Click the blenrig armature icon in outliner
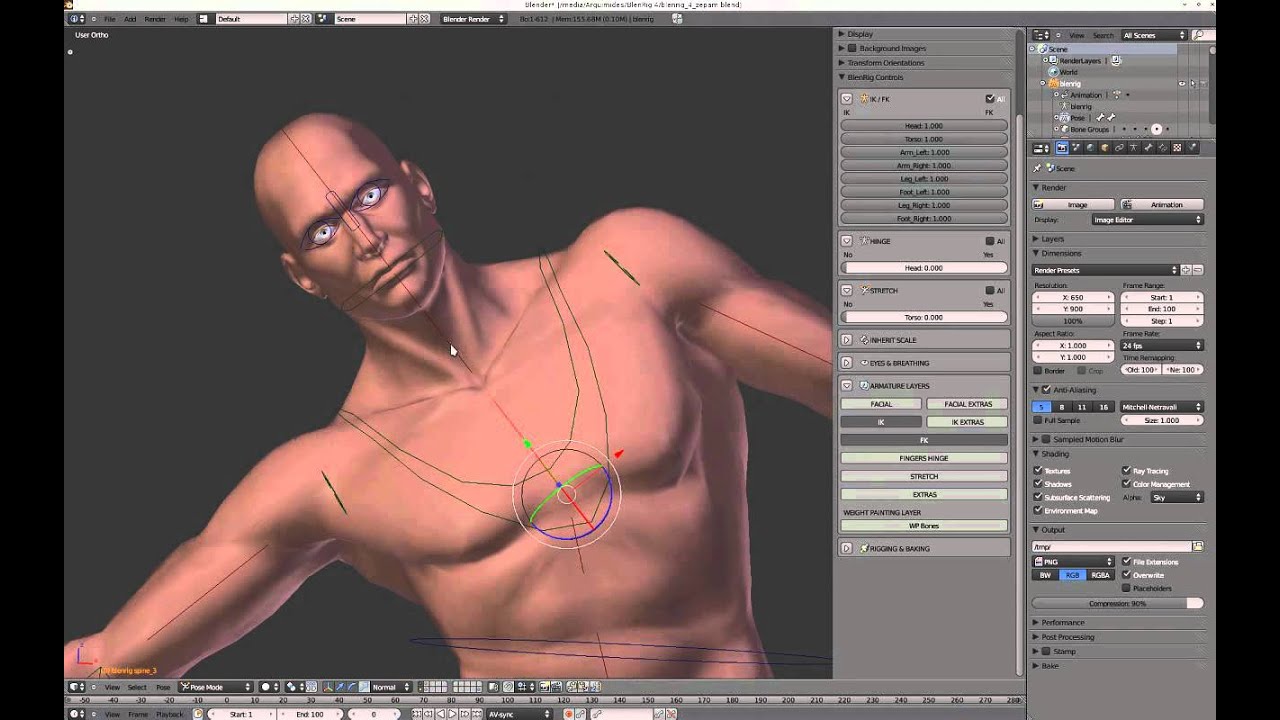The height and width of the screenshot is (720, 1280). tap(1053, 84)
